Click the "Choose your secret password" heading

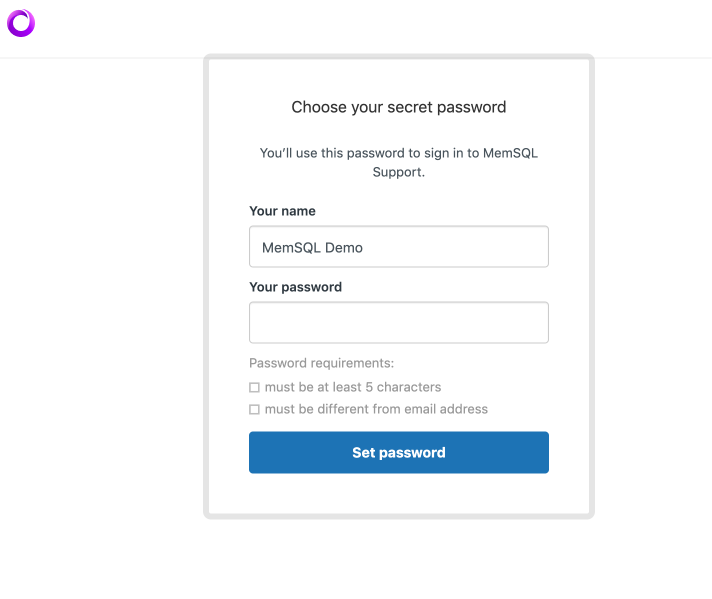pyautogui.click(x=398, y=107)
